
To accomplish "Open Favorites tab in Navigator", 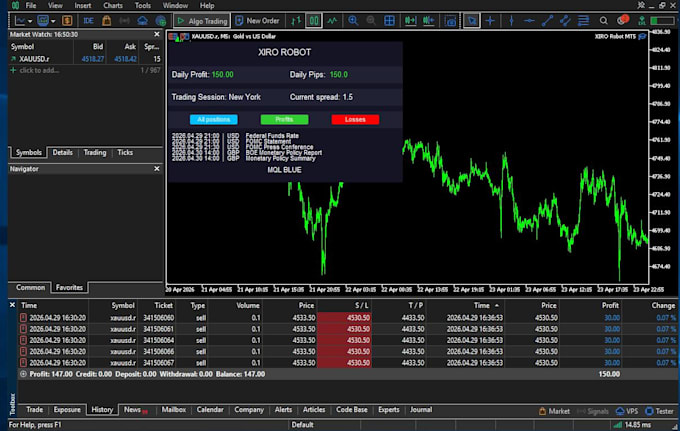I will click(x=69, y=287).
